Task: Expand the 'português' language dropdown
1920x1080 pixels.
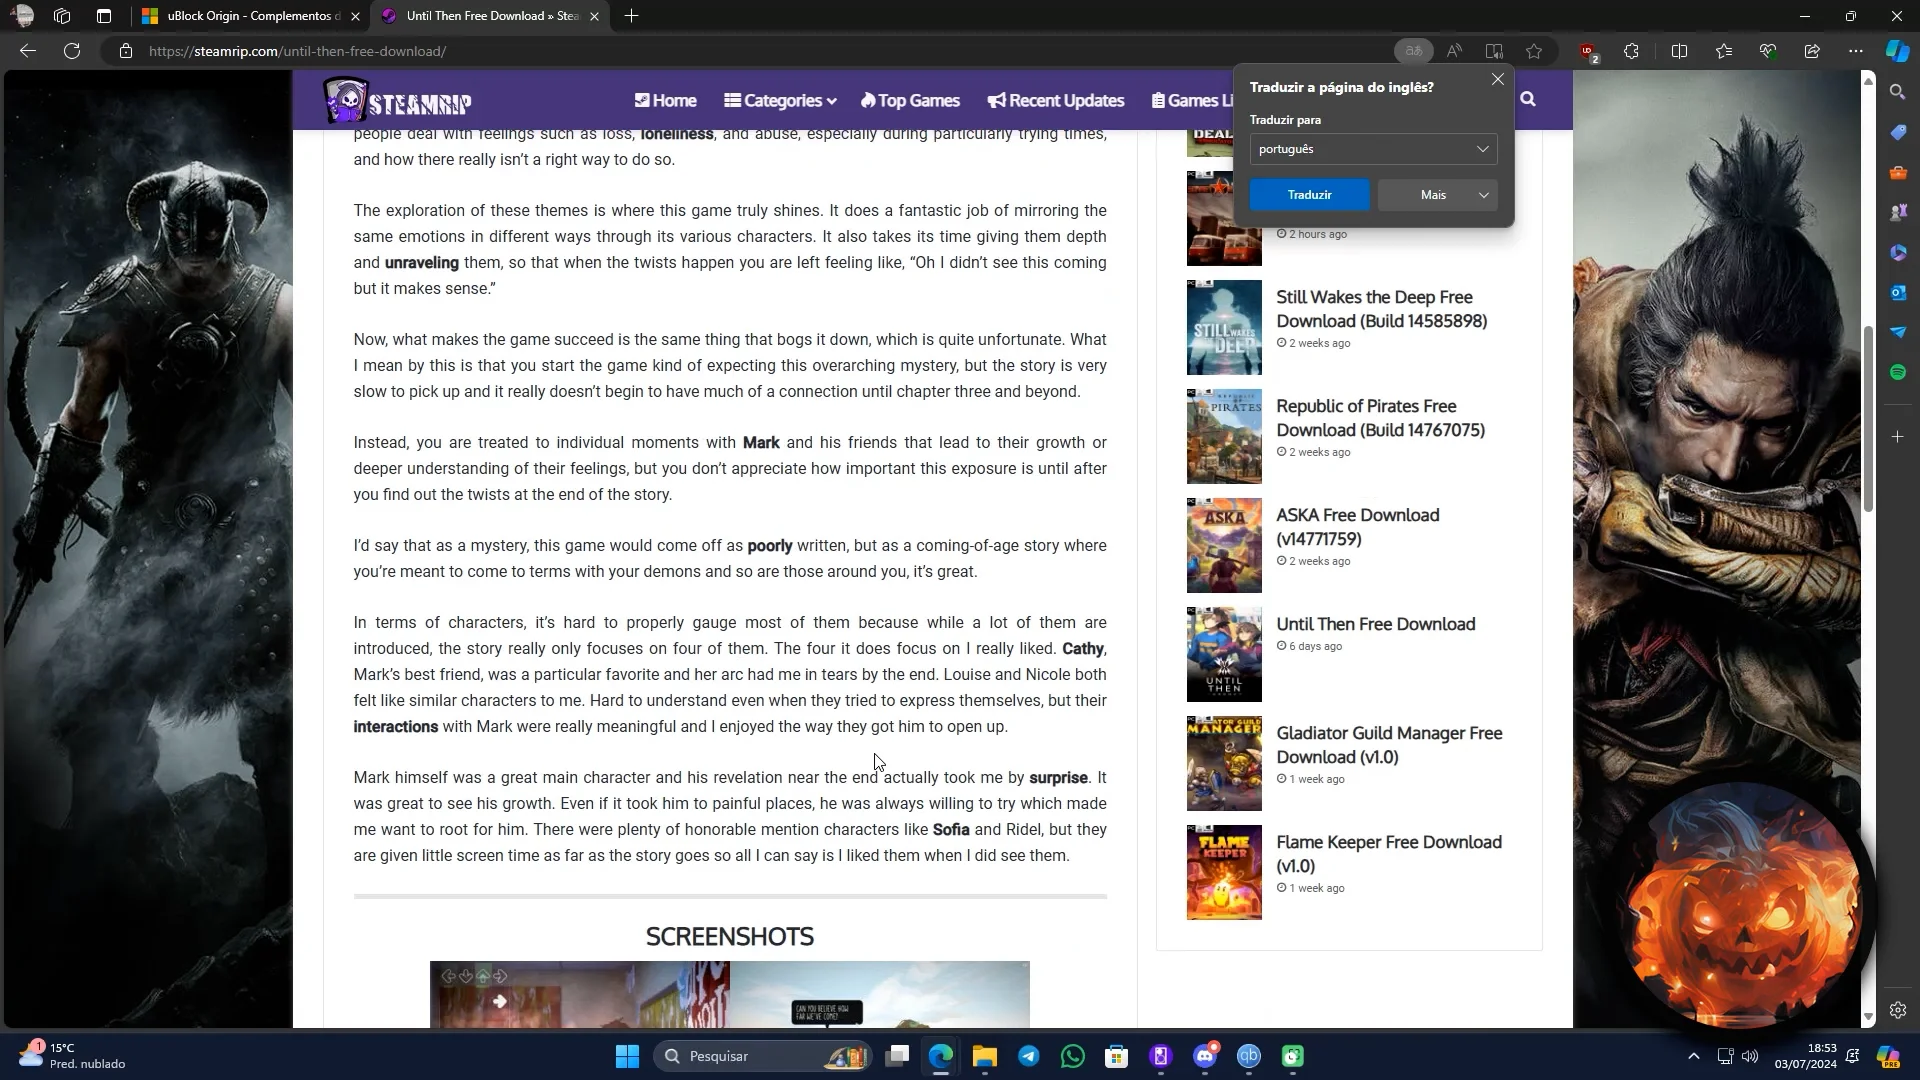Action: click(1373, 149)
